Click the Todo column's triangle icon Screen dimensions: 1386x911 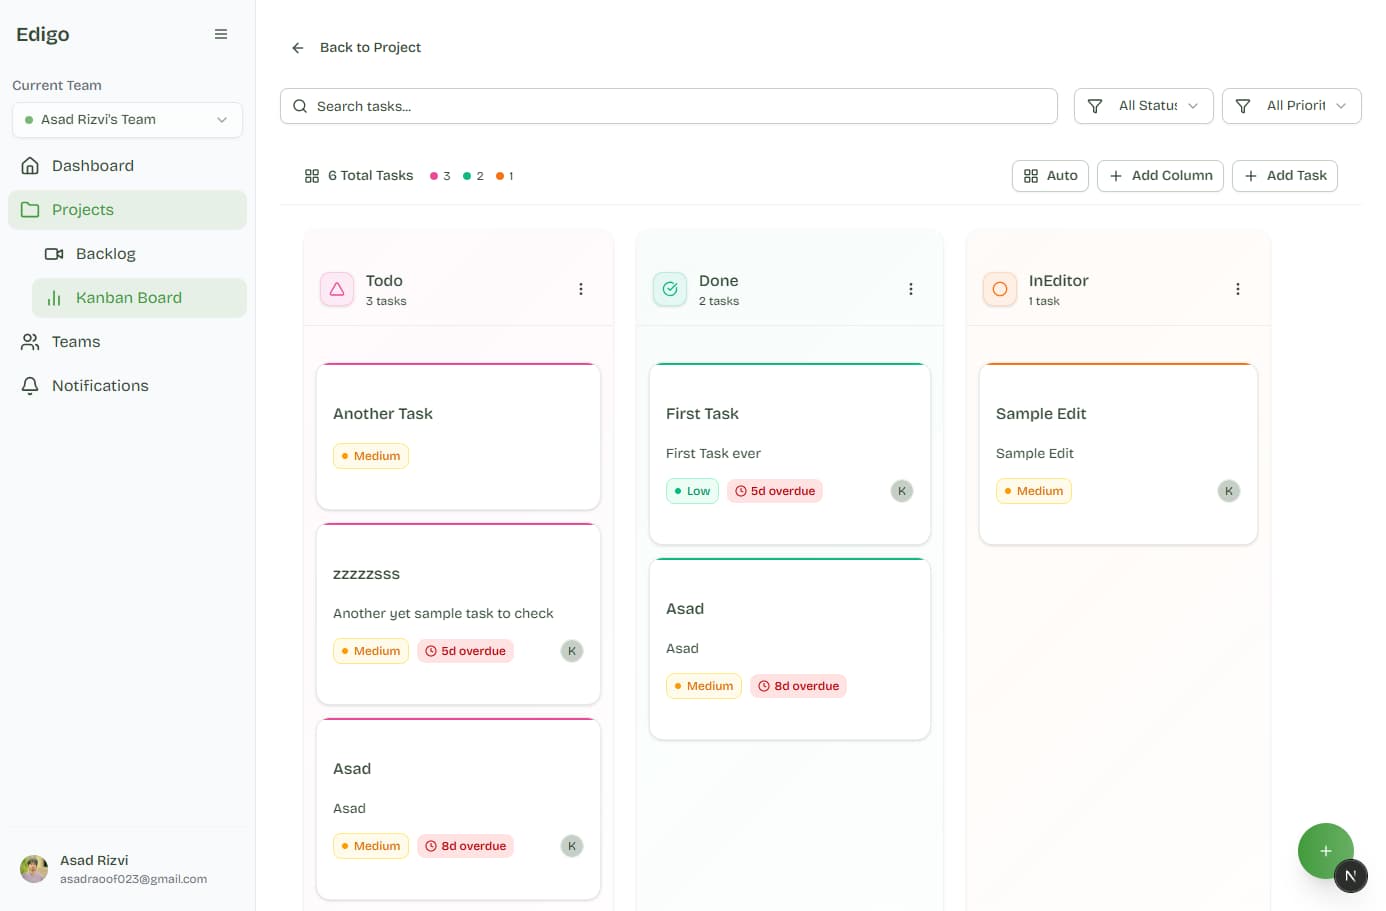(x=337, y=288)
